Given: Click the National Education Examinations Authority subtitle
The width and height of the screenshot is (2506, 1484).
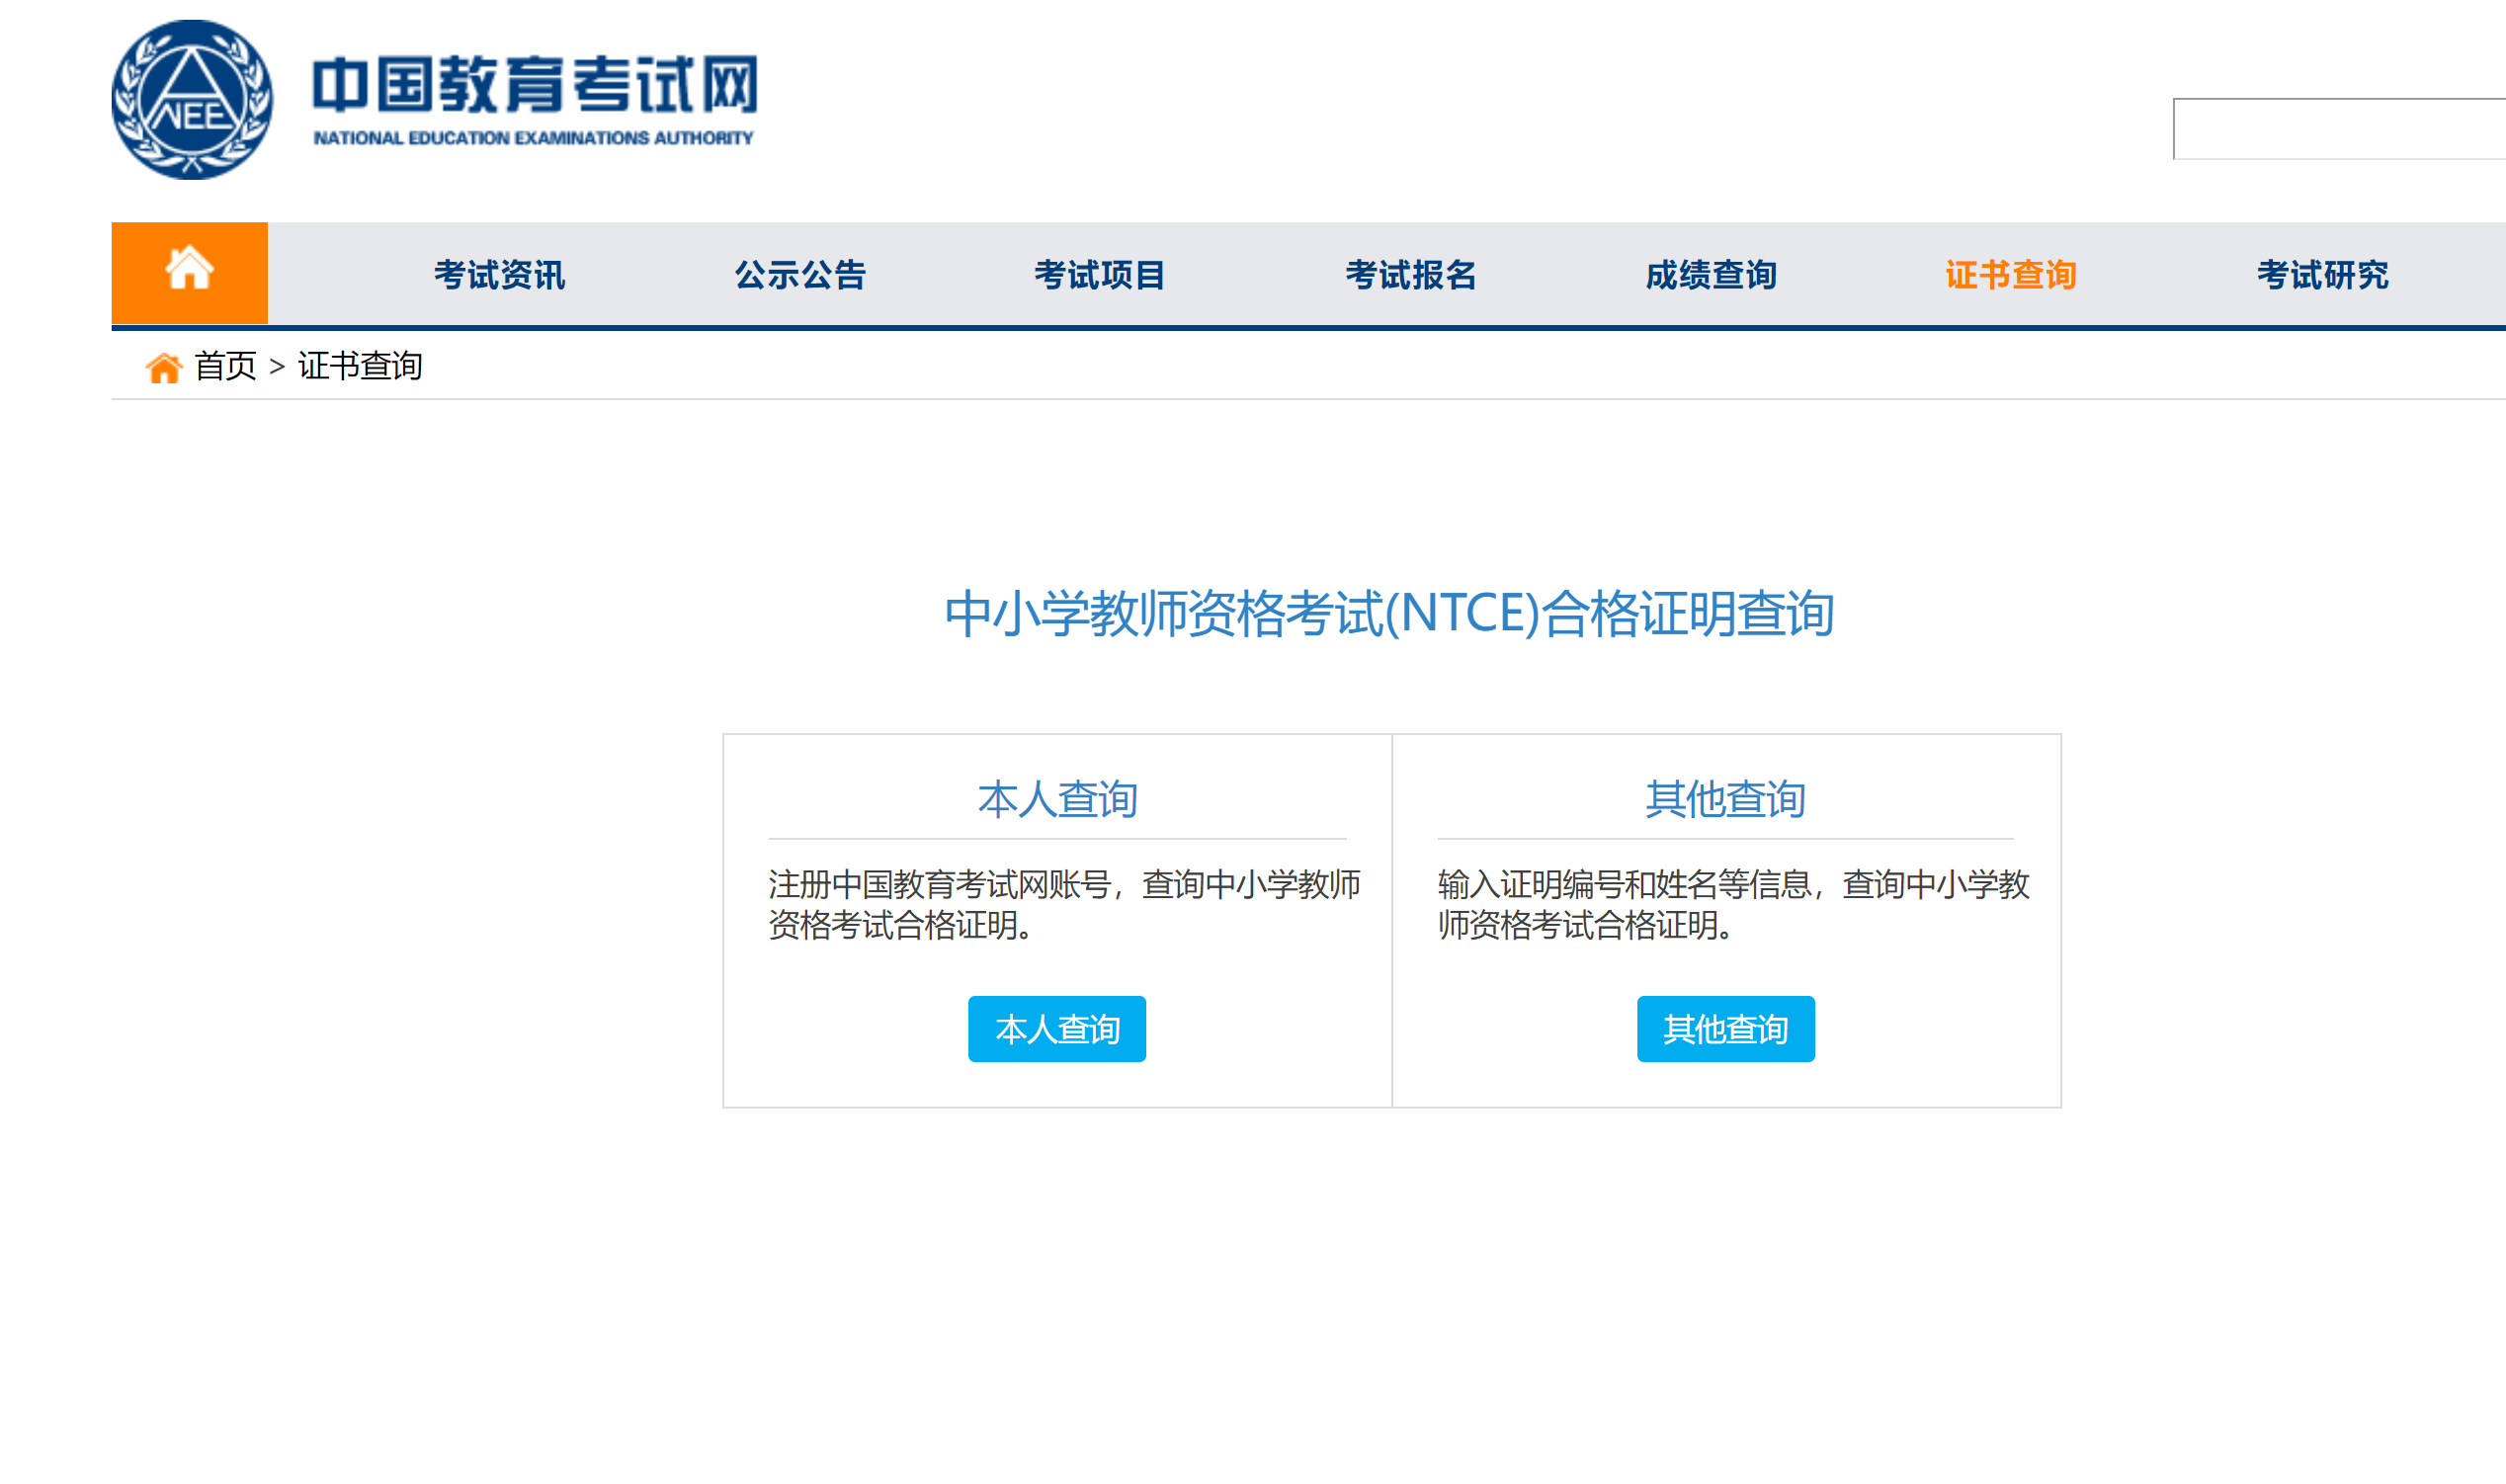Looking at the screenshot, I should [533, 138].
